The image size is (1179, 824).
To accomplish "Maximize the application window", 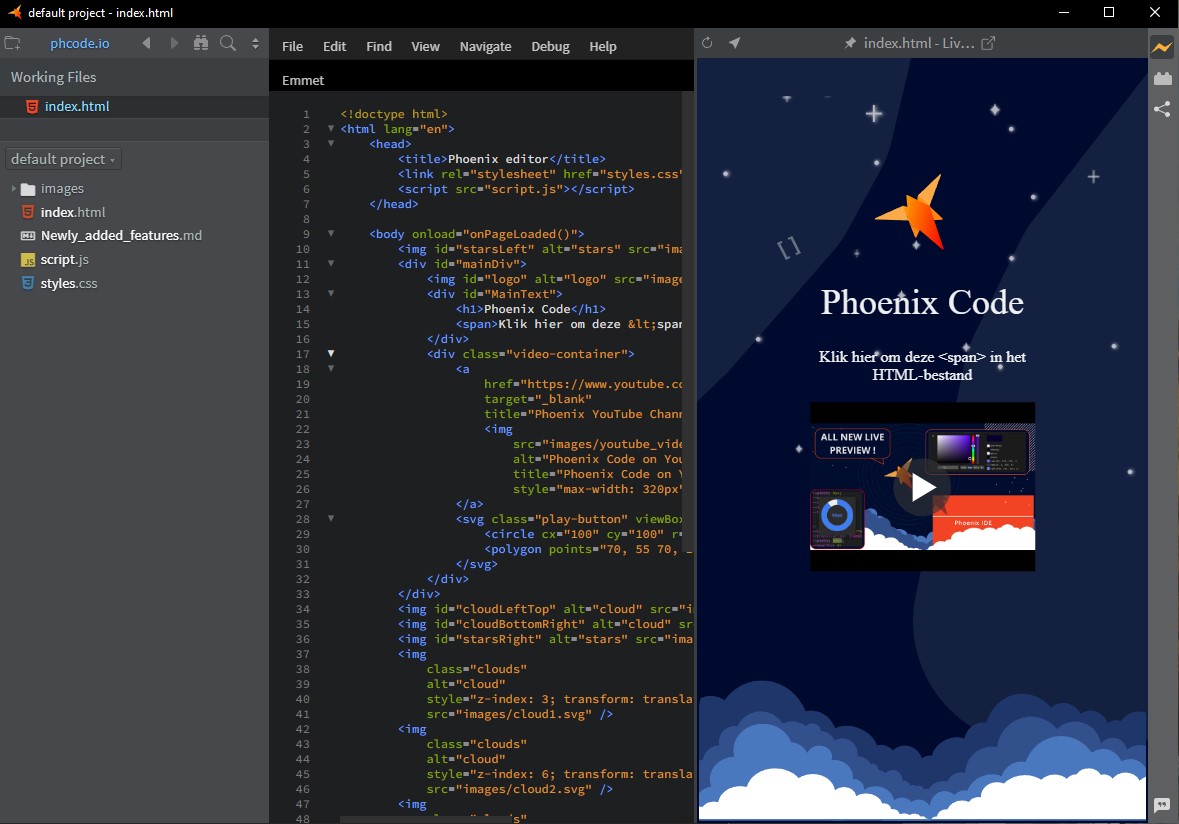I will click(1108, 12).
